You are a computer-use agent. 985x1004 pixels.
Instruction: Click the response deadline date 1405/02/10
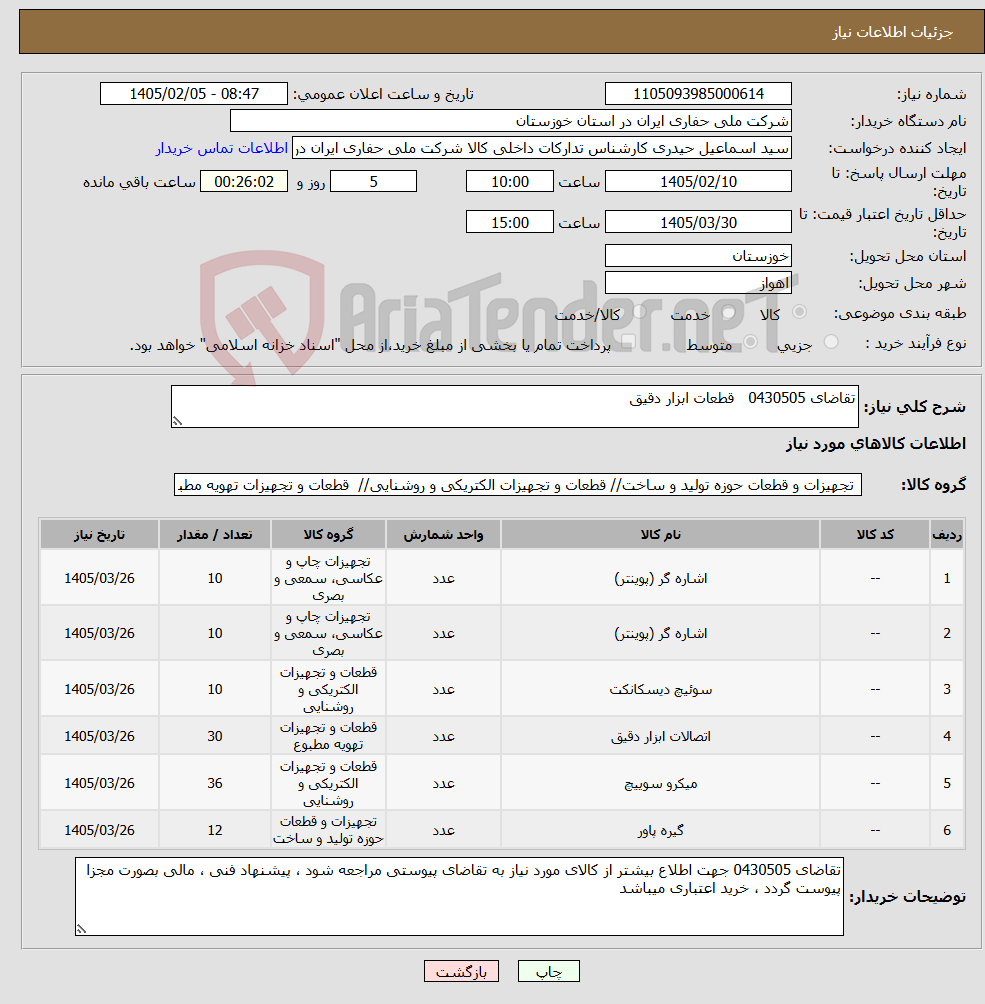[698, 182]
